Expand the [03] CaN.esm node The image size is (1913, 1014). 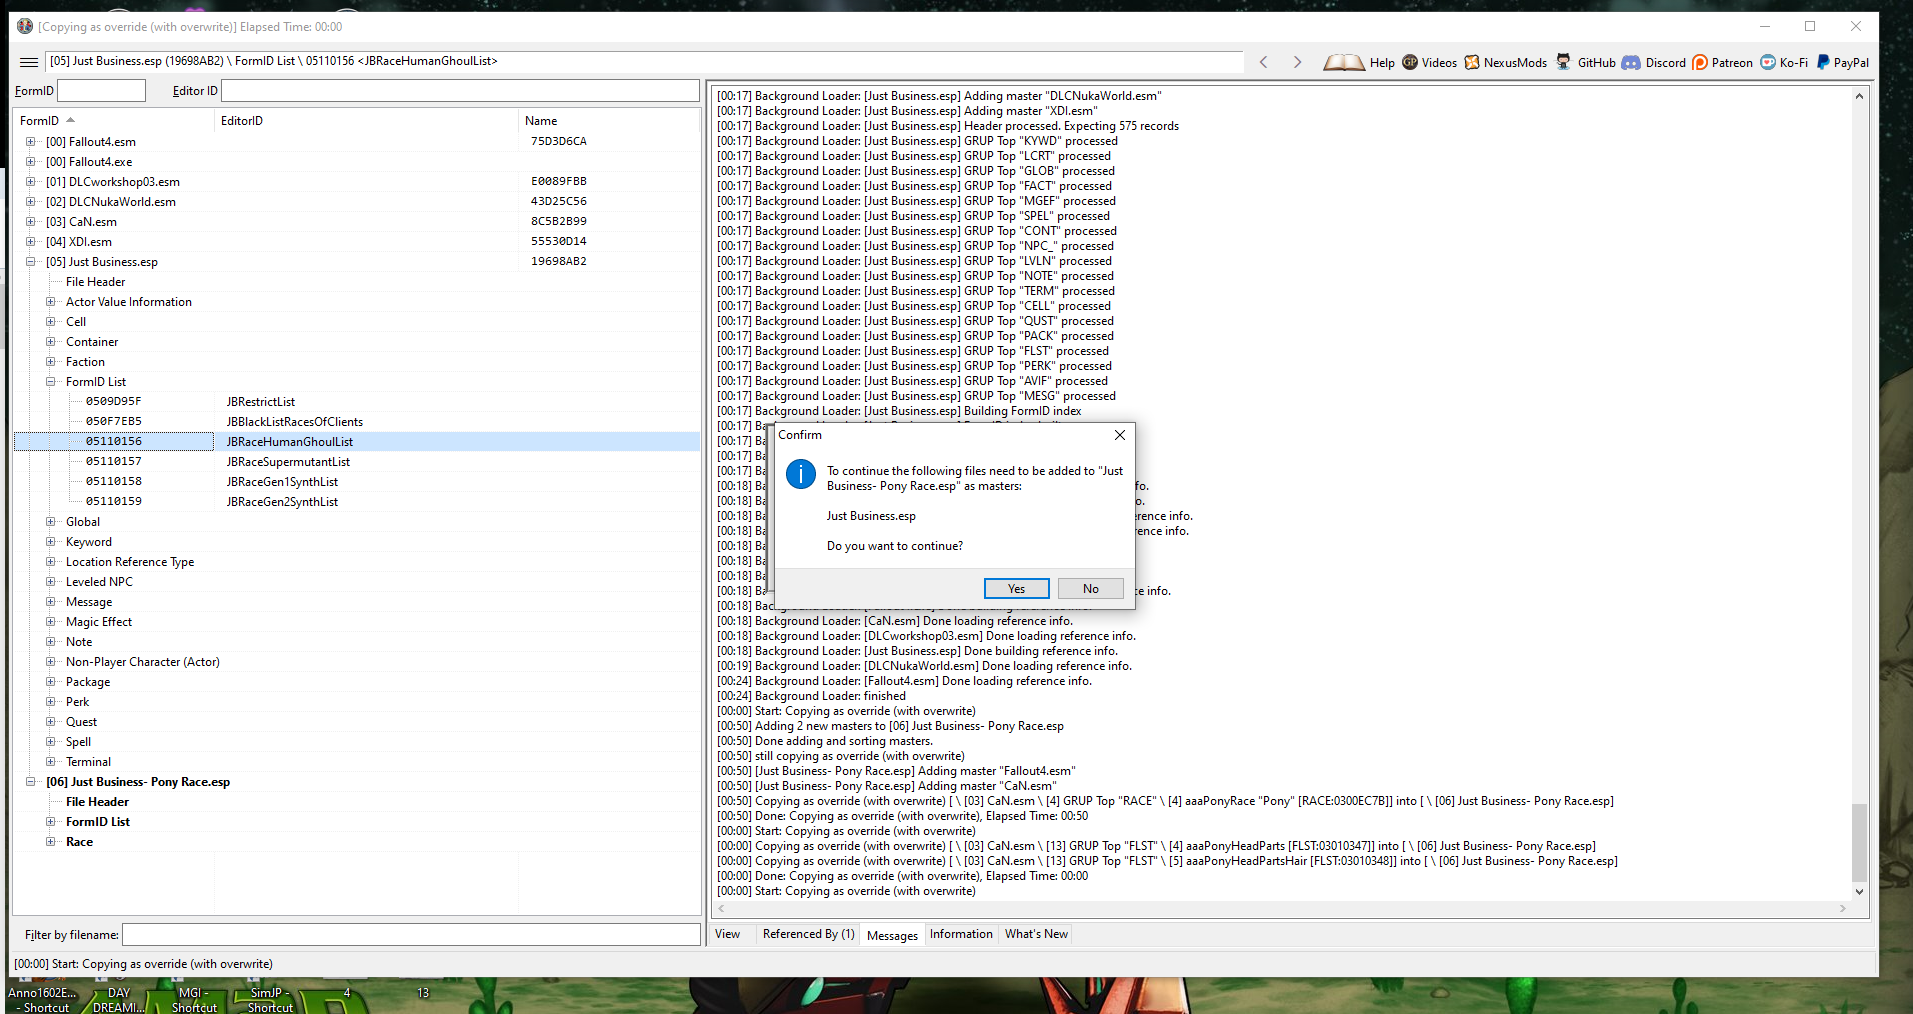[30, 222]
